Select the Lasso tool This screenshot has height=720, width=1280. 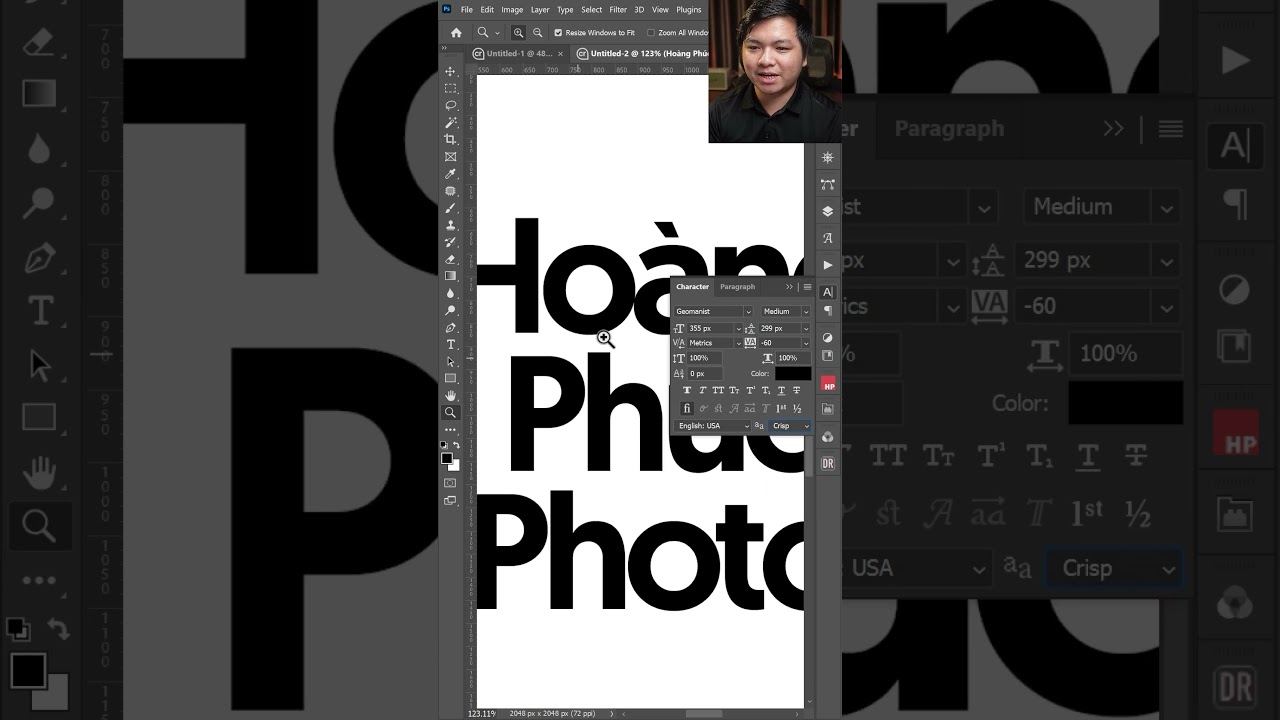[x=450, y=105]
